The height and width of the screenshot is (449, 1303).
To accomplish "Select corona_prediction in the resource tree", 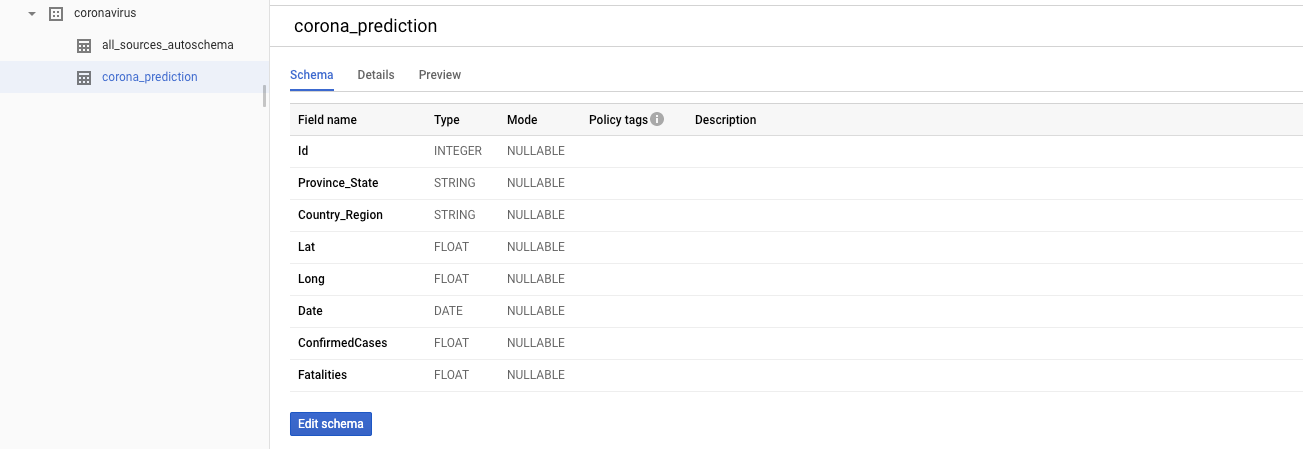I will tap(150, 77).
